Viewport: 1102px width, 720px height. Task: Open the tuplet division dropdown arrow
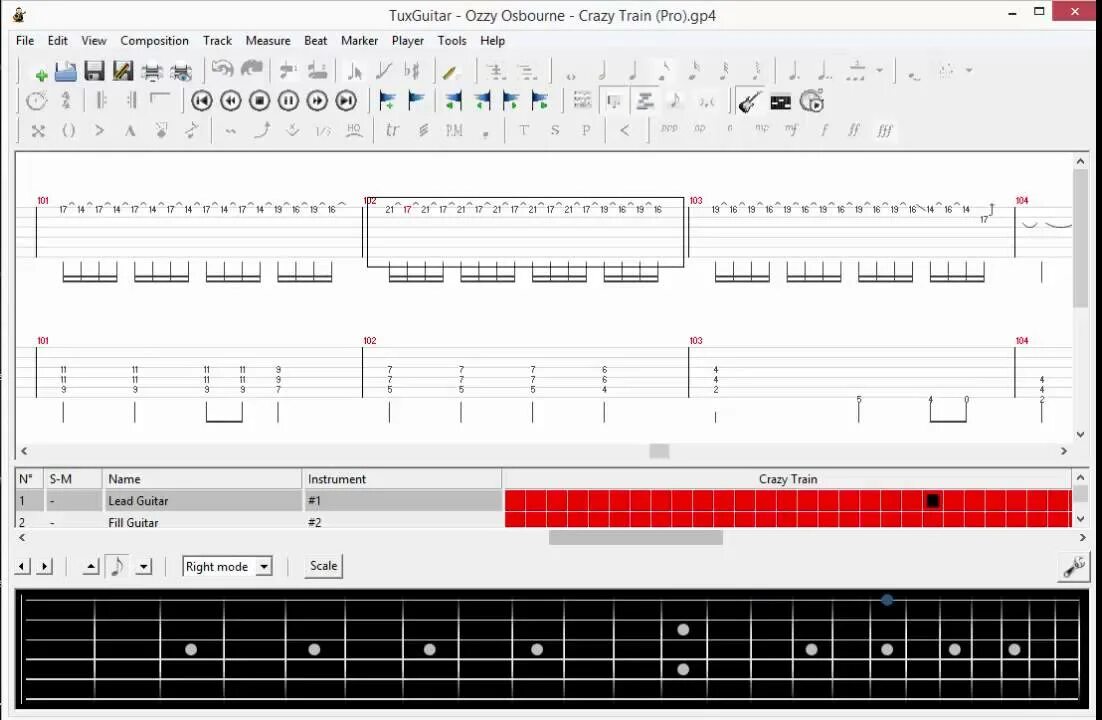(879, 70)
